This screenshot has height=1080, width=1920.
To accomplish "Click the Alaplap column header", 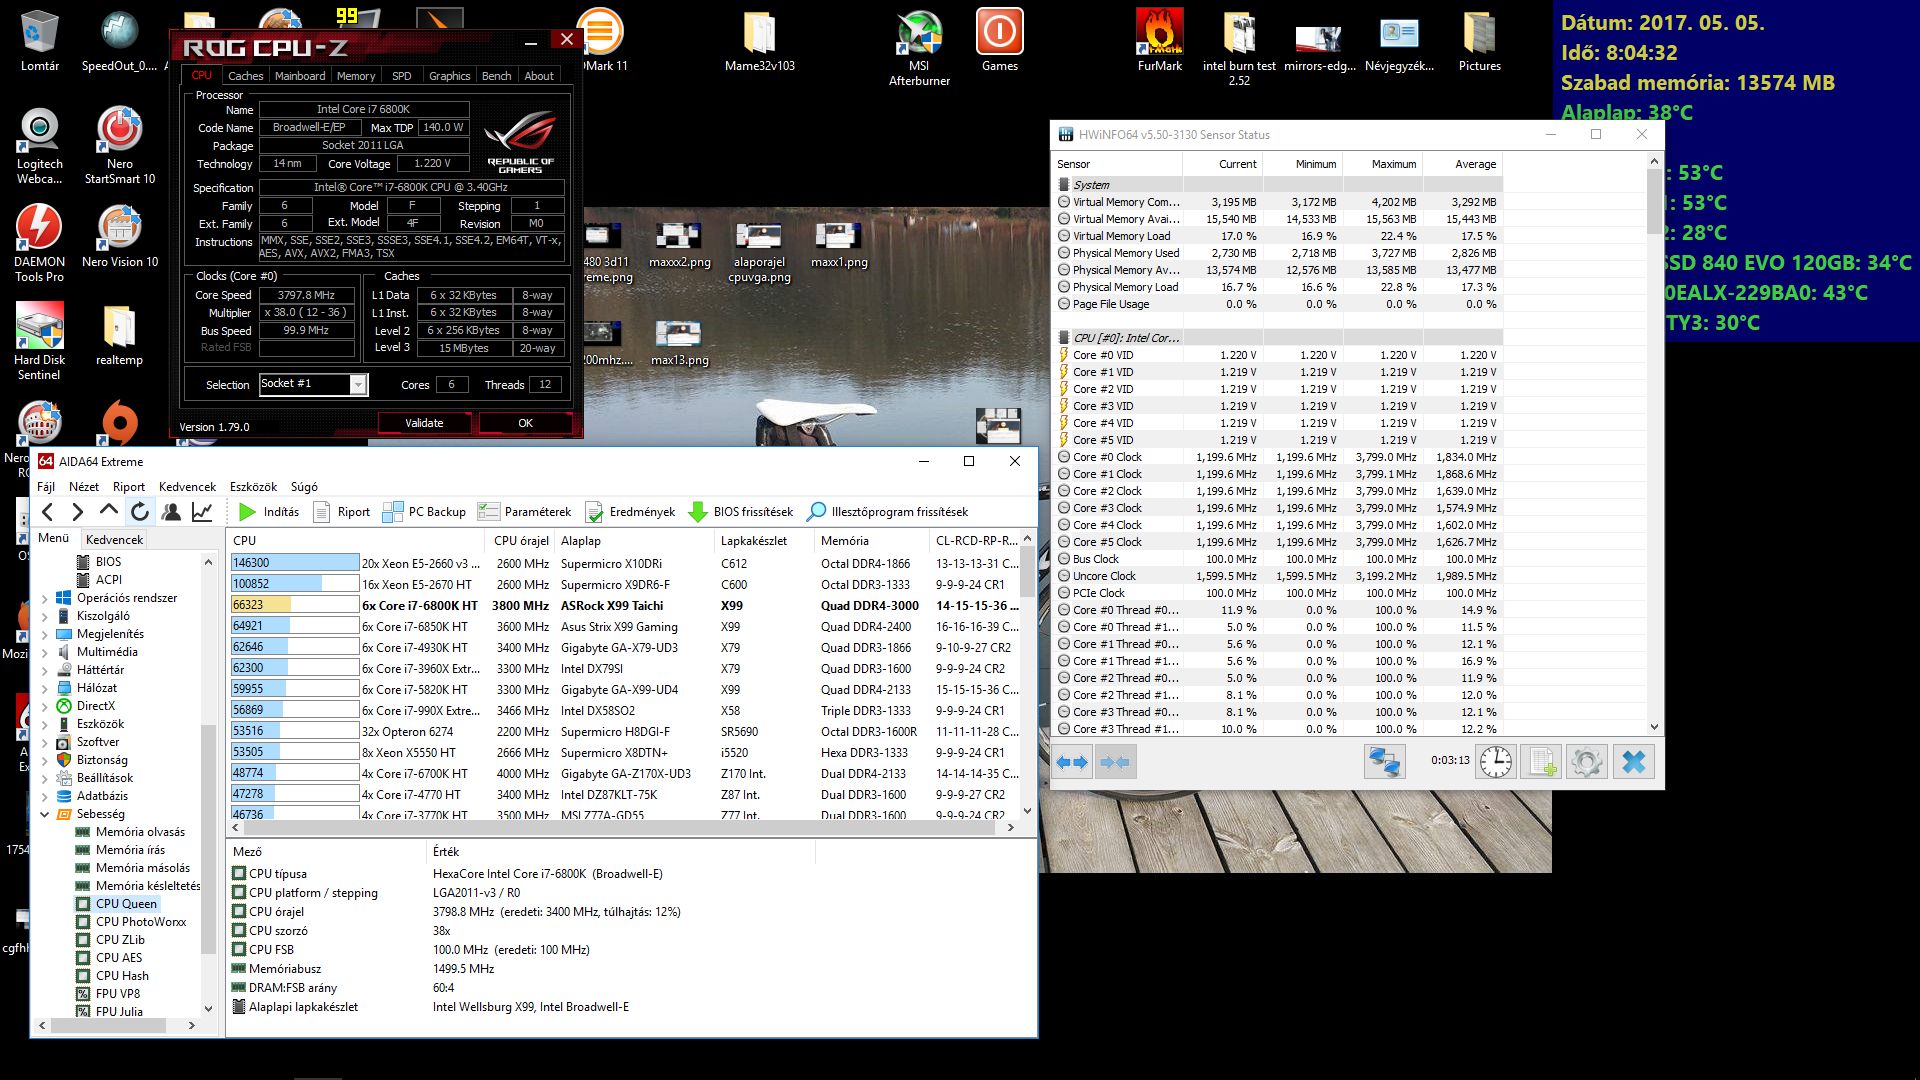I will coord(634,541).
